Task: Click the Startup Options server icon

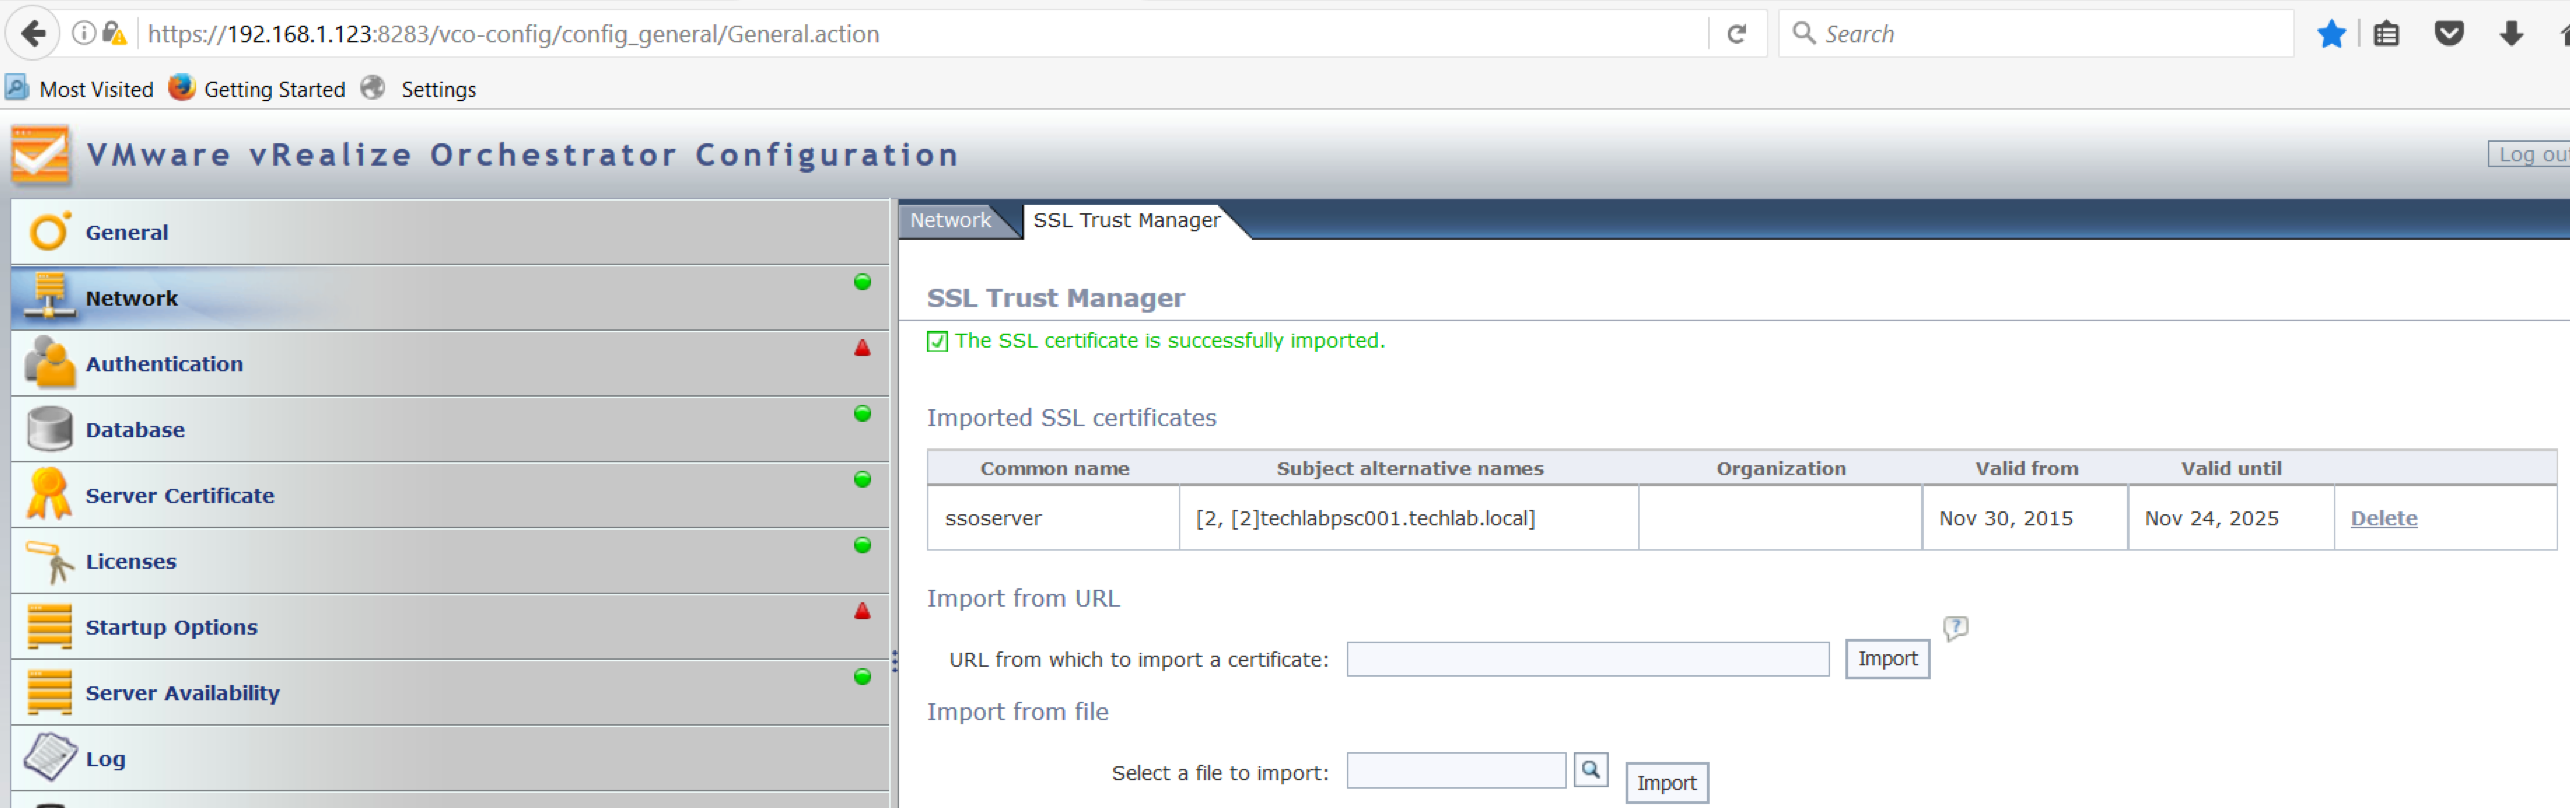Action: 49,626
